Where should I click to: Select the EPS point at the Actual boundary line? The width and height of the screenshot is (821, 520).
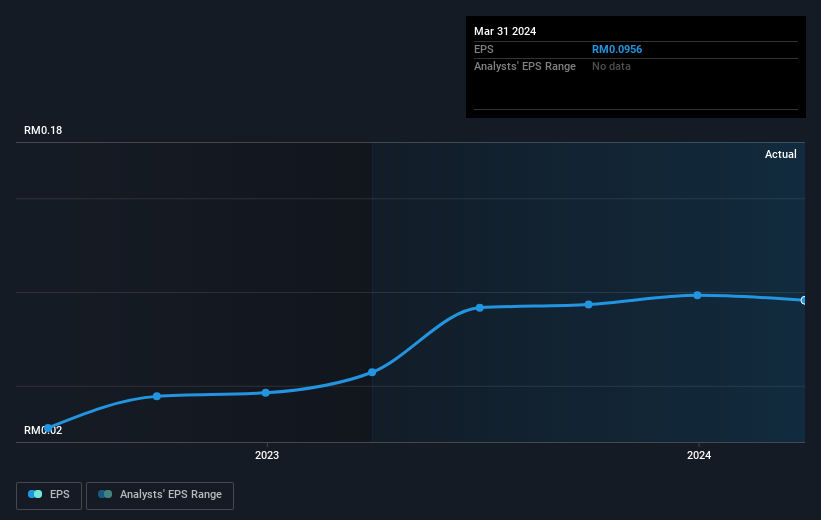pyautogui.click(x=372, y=372)
